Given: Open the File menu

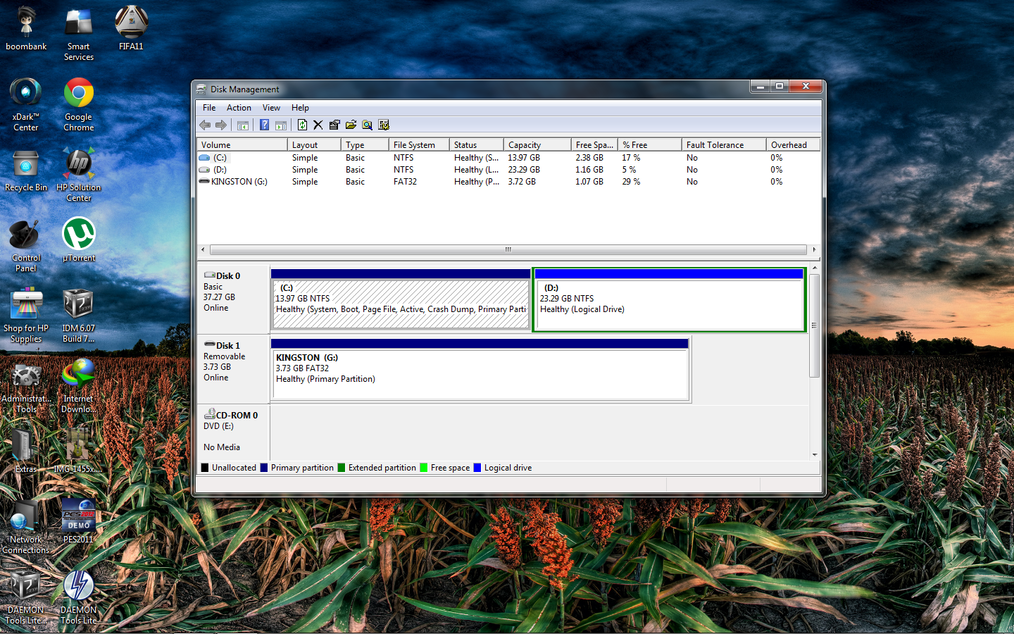Looking at the screenshot, I should click(x=209, y=108).
